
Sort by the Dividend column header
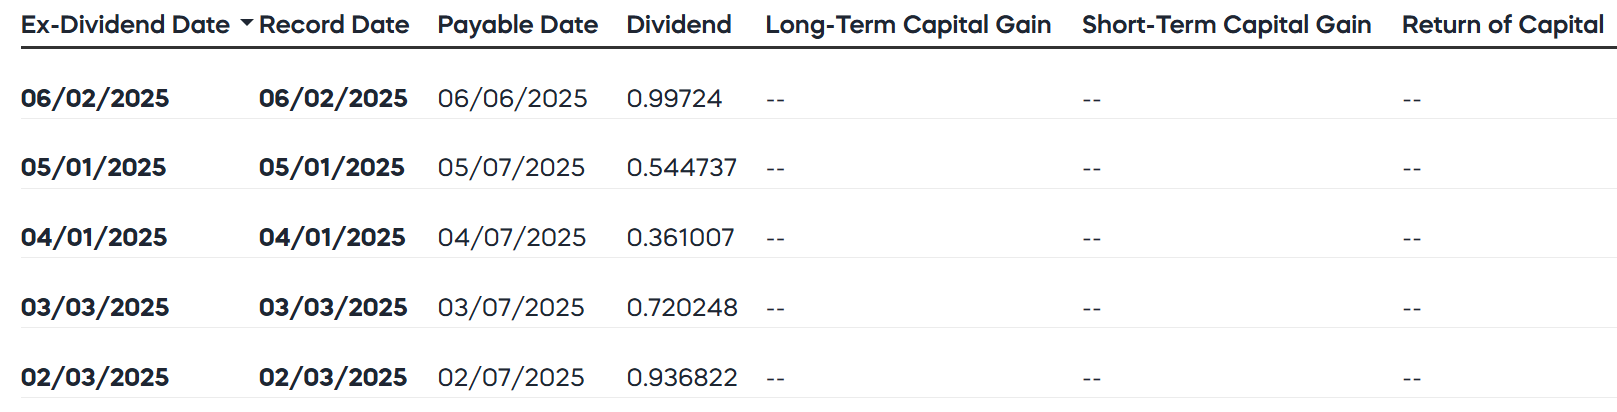click(x=679, y=25)
